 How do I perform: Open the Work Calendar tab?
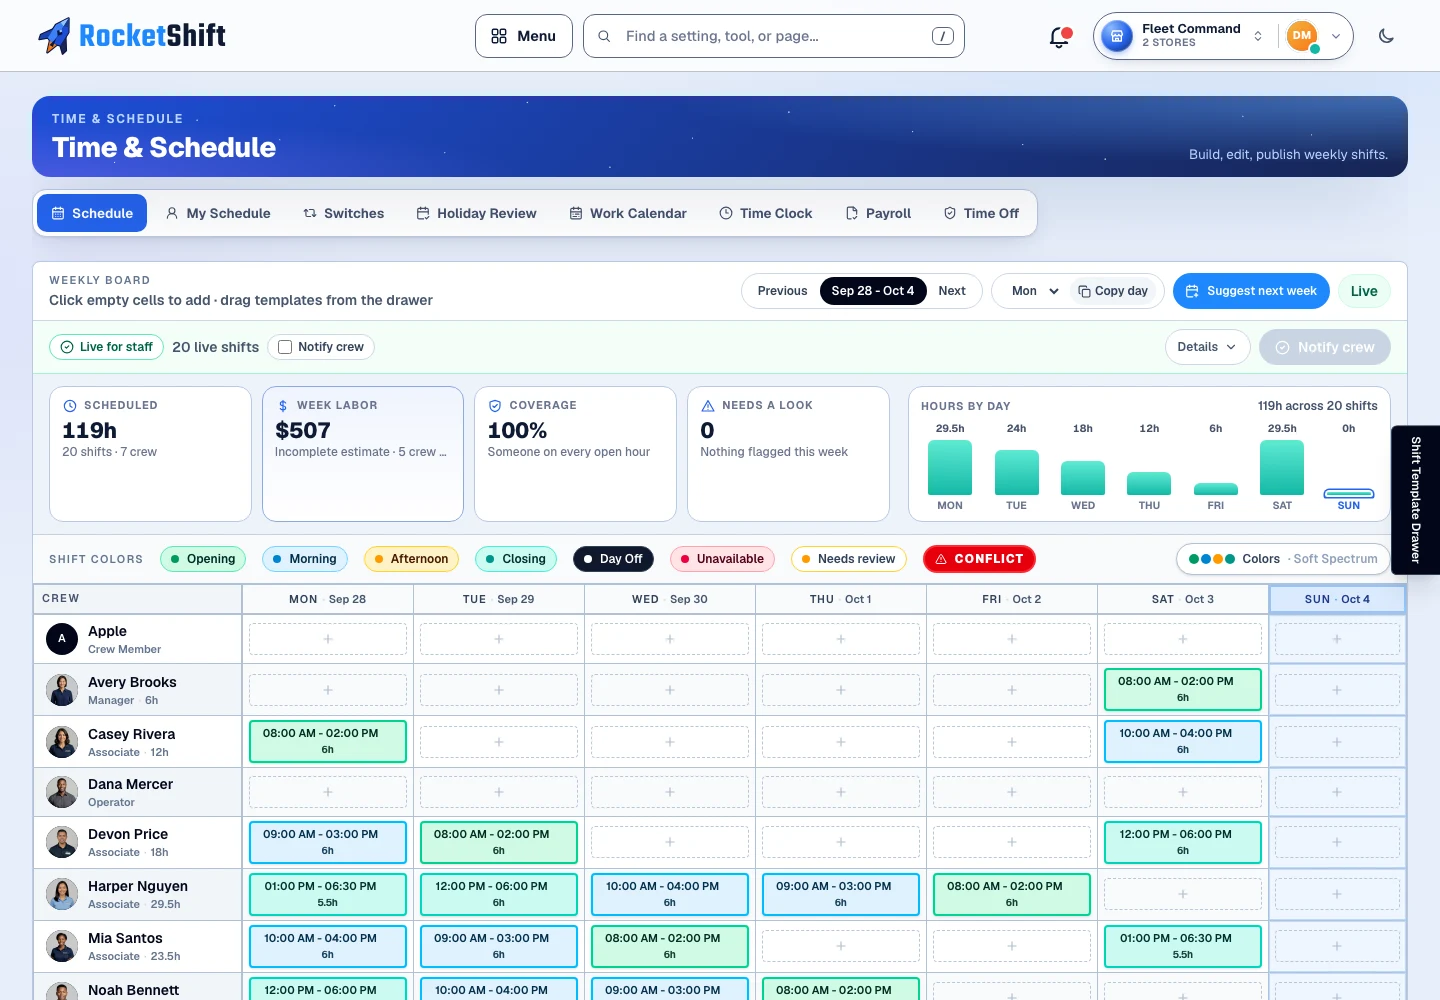[628, 213]
